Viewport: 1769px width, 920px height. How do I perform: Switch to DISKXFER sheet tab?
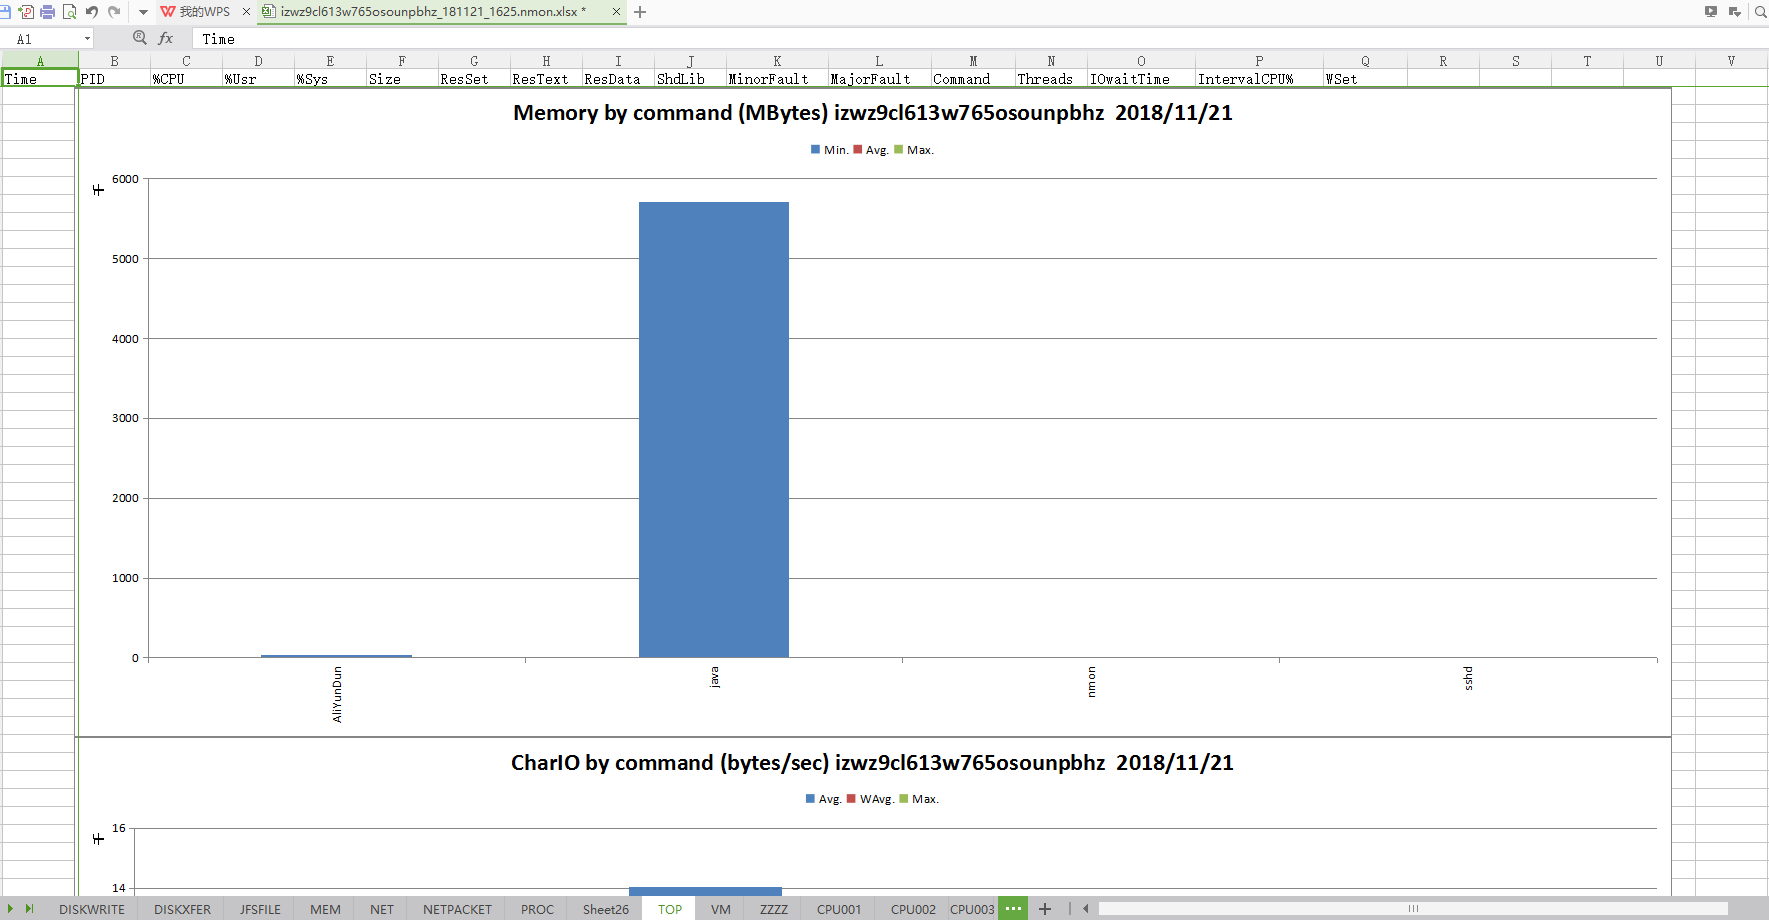[x=182, y=909]
